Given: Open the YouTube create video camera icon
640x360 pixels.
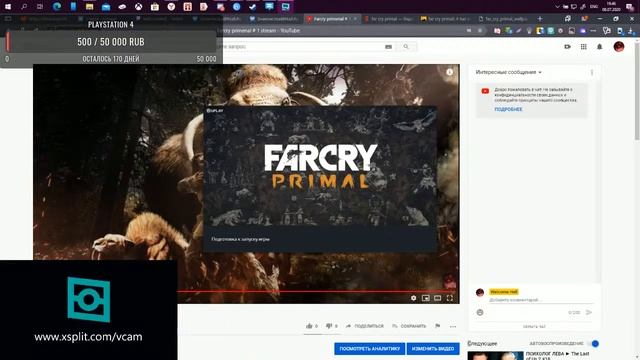Looking at the screenshot, I should (567, 47).
